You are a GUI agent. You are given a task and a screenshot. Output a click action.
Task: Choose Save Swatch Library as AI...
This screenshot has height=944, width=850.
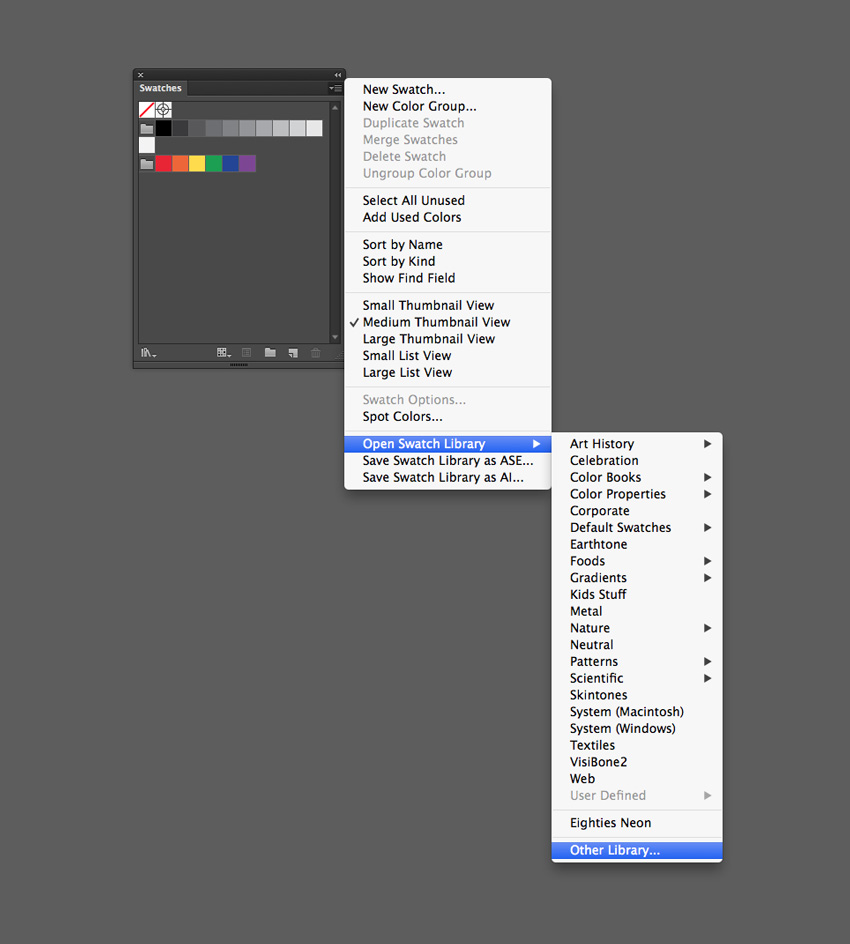(447, 477)
